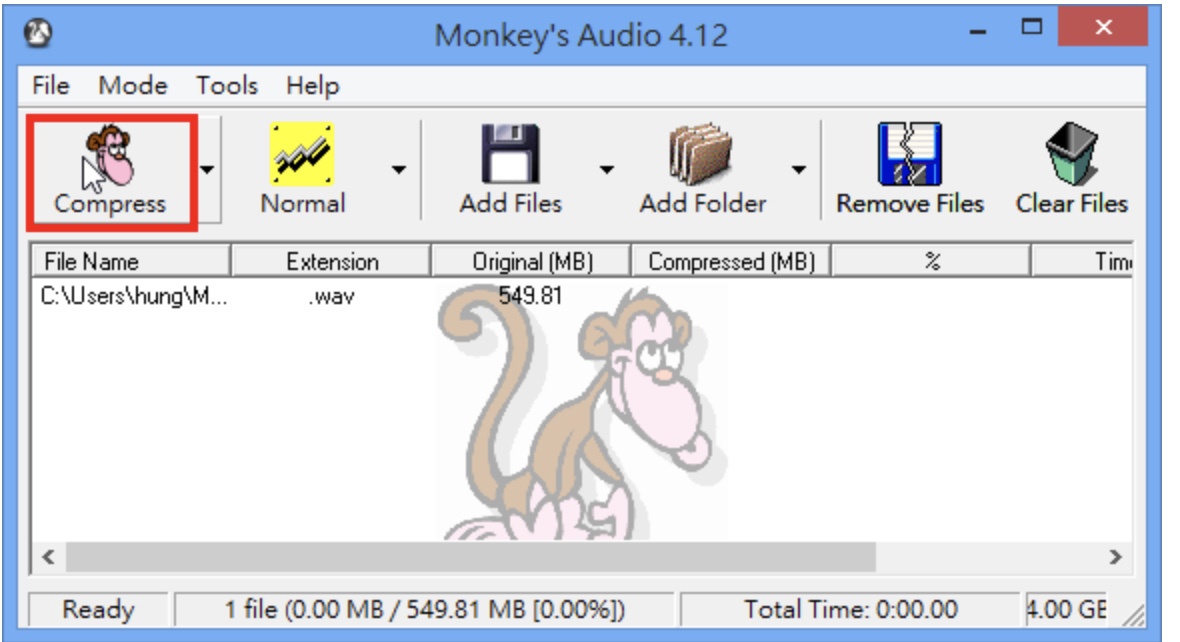
Task: Maximize the Monkey's Audio window
Action: [1032, 29]
